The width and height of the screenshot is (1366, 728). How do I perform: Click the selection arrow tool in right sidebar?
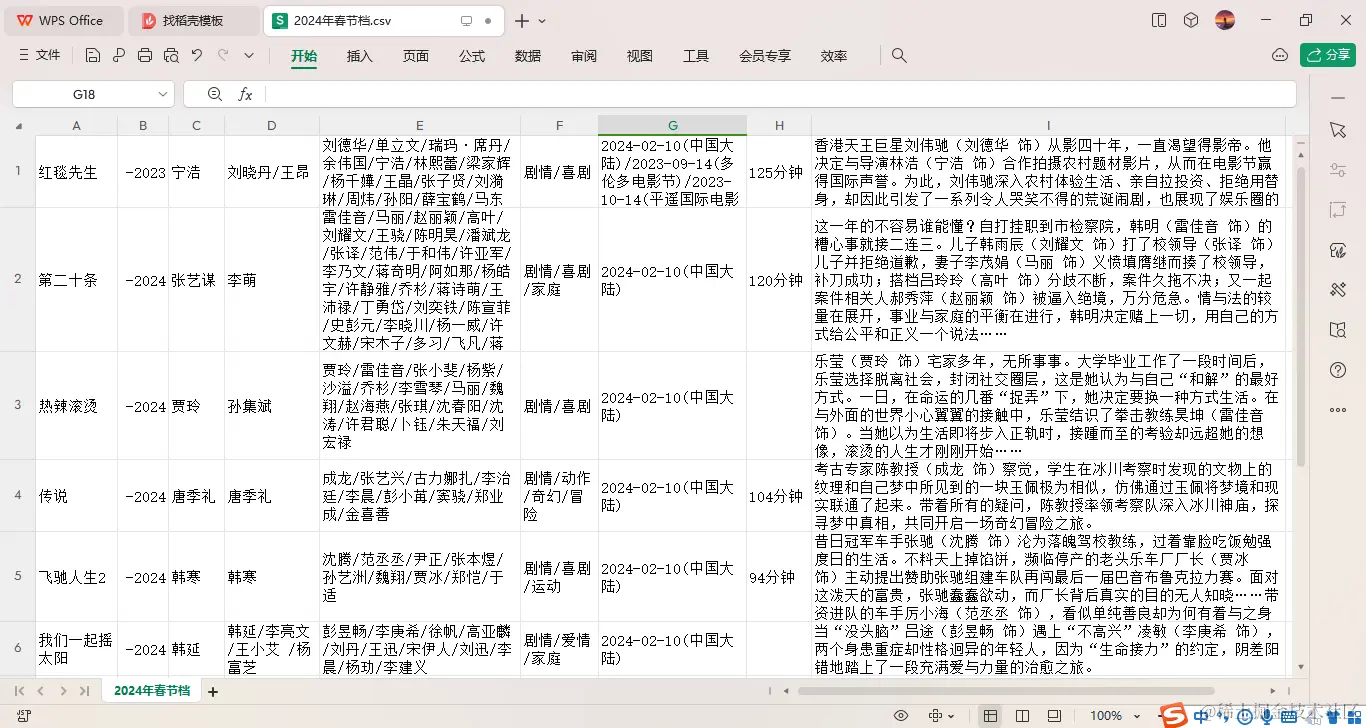click(x=1338, y=130)
